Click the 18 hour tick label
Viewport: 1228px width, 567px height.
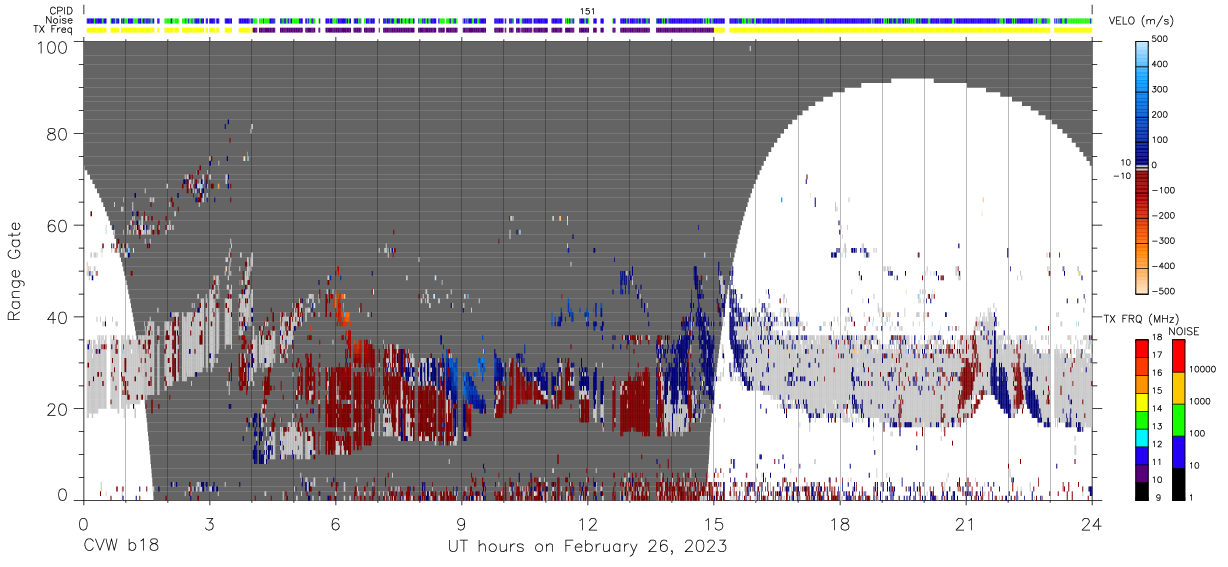[x=840, y=524]
